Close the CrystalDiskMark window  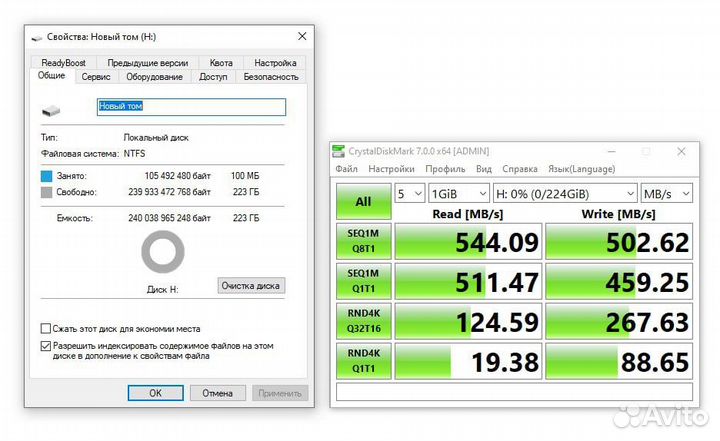point(681,151)
